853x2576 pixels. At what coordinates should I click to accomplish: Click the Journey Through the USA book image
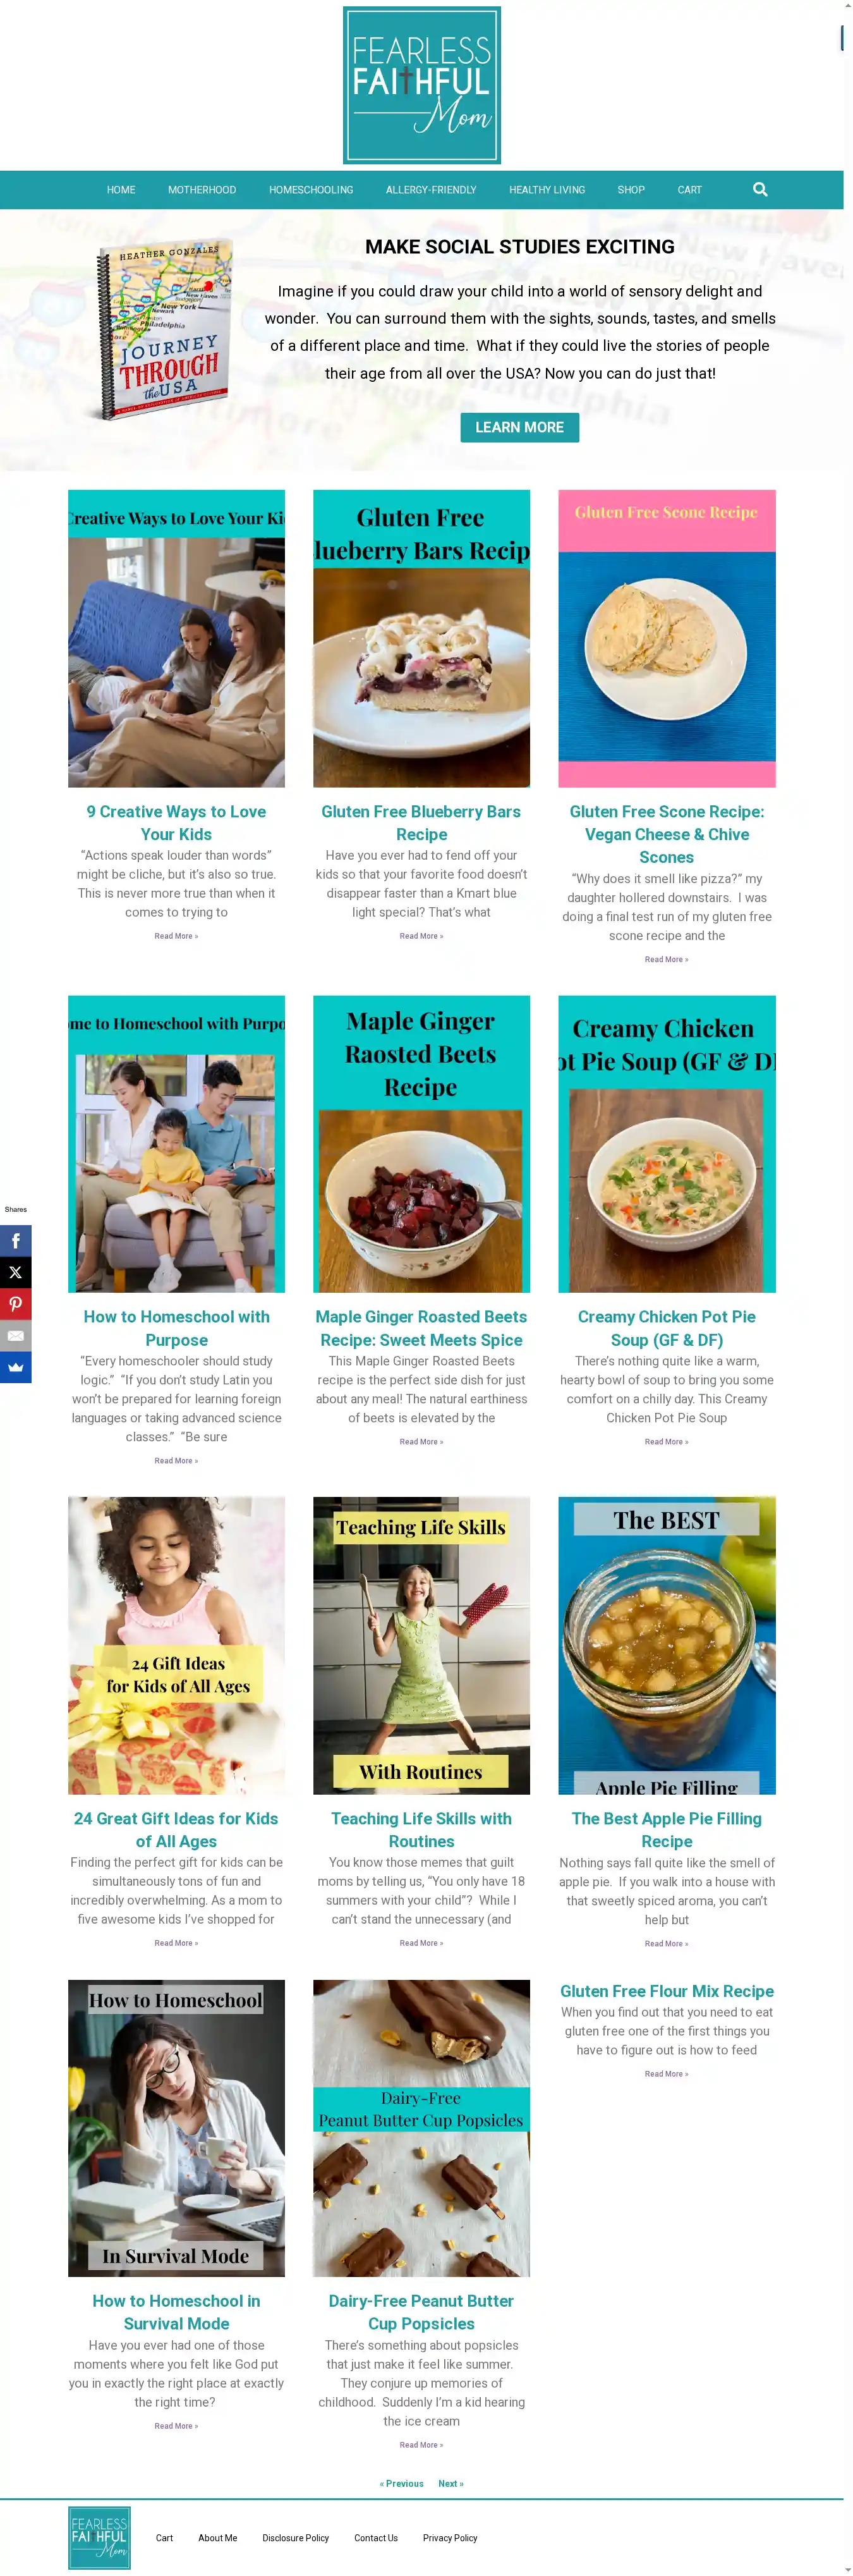click(x=165, y=330)
